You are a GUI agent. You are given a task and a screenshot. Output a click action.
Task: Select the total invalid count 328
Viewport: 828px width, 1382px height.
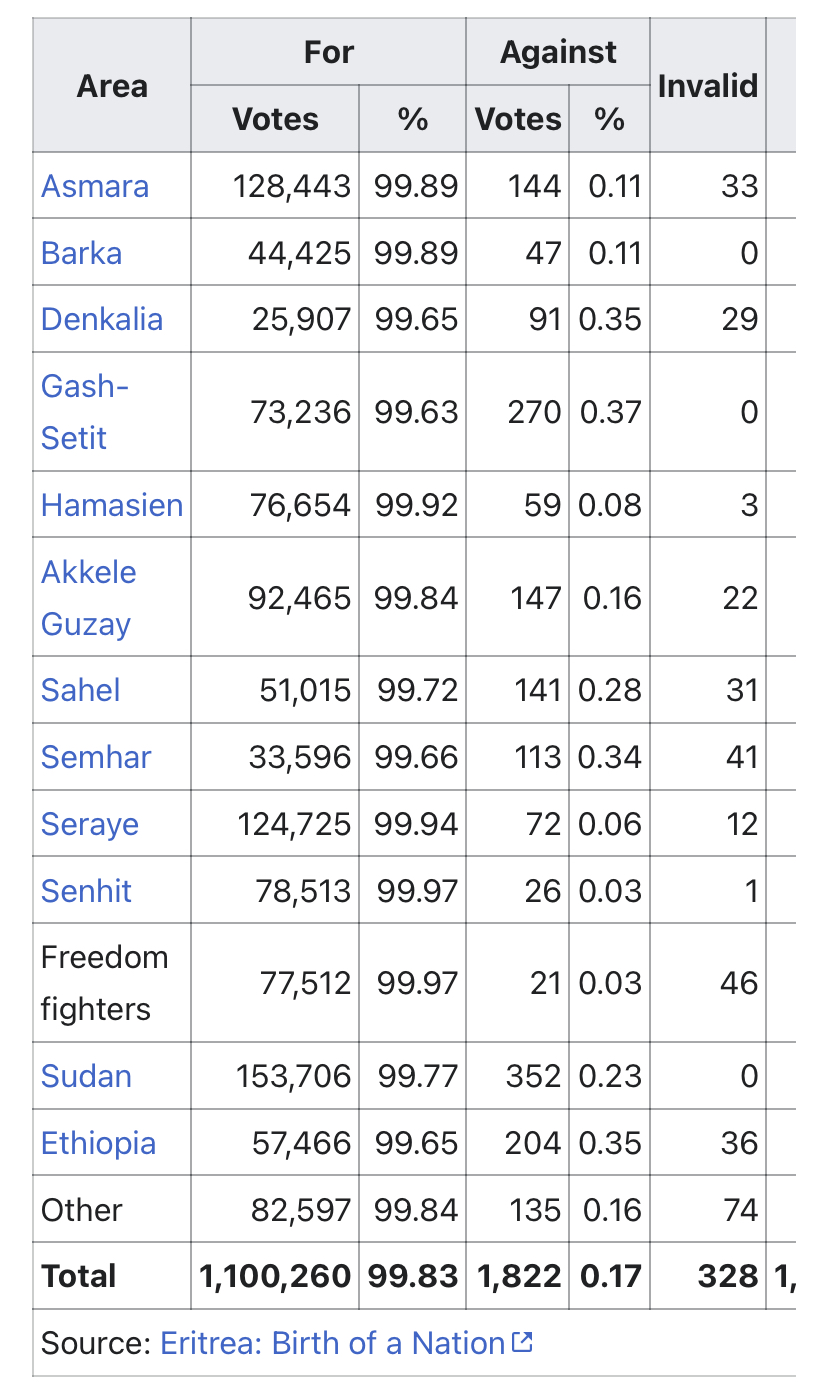point(728,1276)
